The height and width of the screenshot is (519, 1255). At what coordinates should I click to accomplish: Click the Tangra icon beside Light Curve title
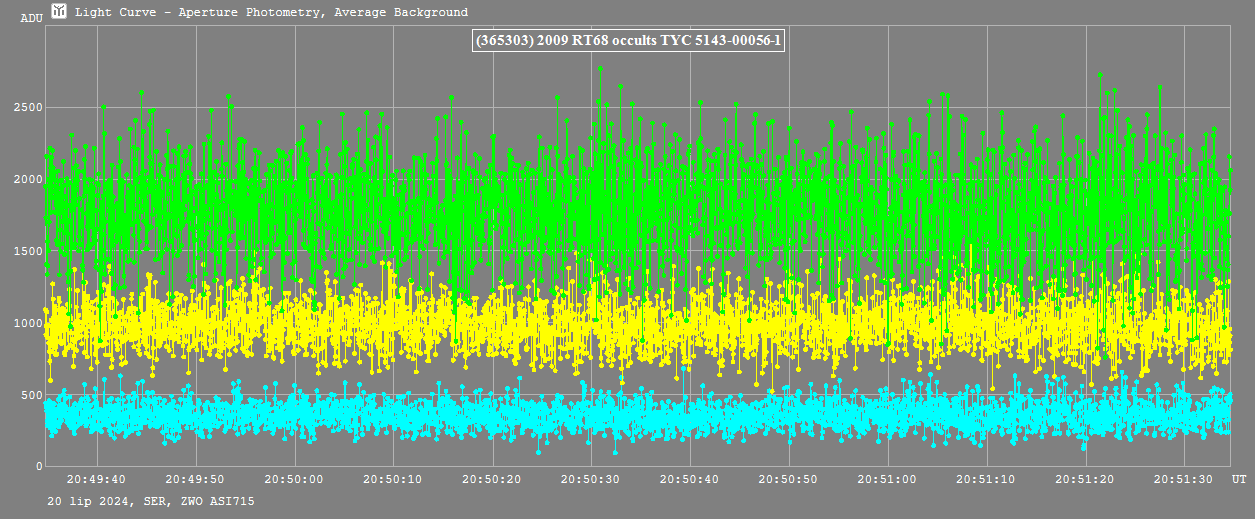pyautogui.click(x=59, y=12)
